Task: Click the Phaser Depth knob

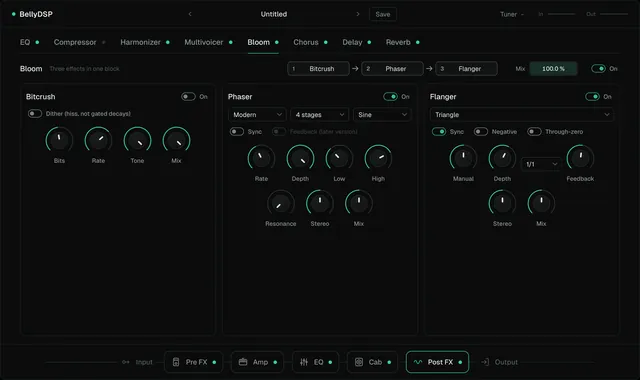Action: coord(300,158)
